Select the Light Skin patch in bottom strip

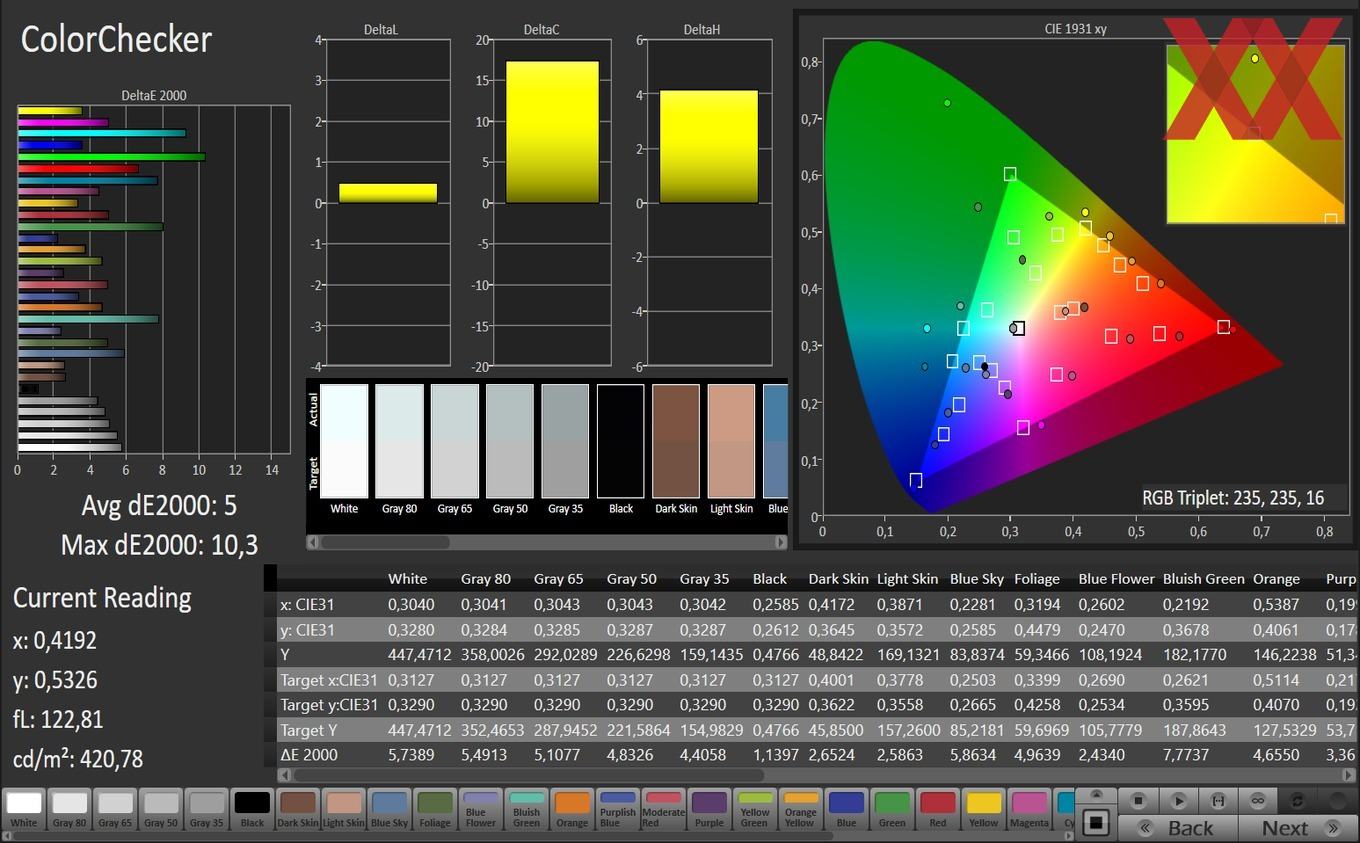click(x=343, y=809)
